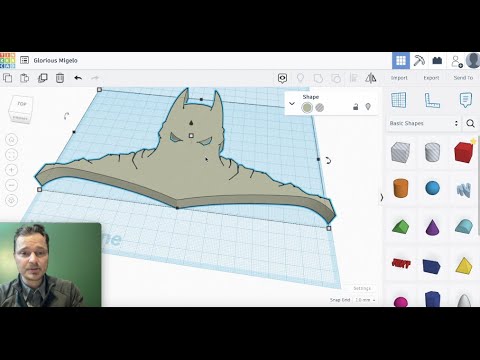This screenshot has width=480, height=360.
Task: Select the Ruler tool
Action: coord(432,100)
